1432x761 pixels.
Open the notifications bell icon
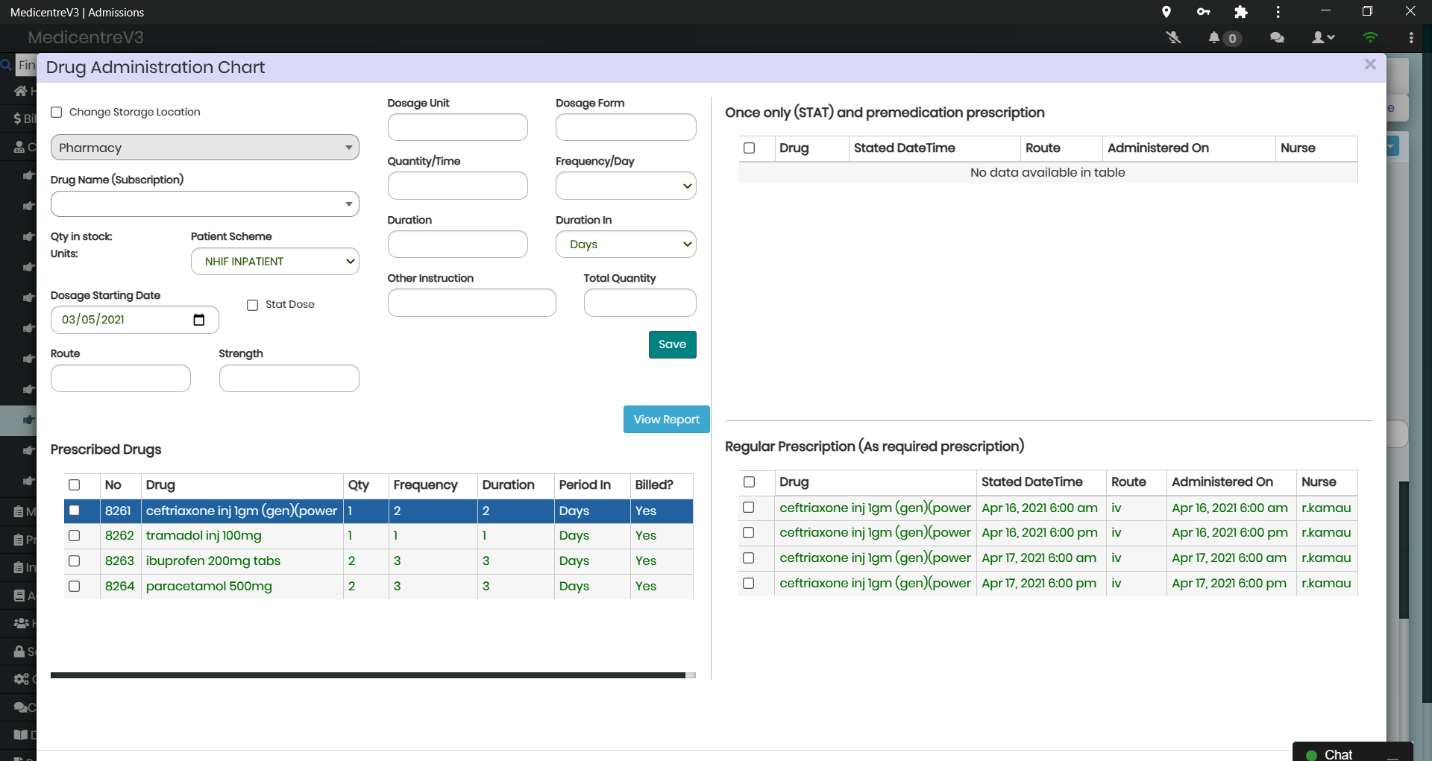[1214, 38]
